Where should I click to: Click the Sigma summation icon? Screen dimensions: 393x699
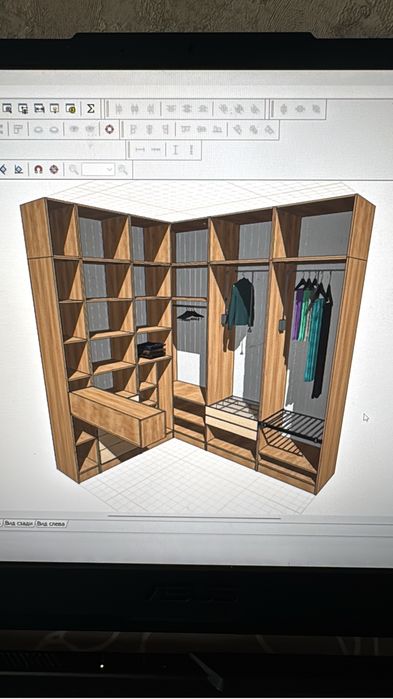coord(90,108)
